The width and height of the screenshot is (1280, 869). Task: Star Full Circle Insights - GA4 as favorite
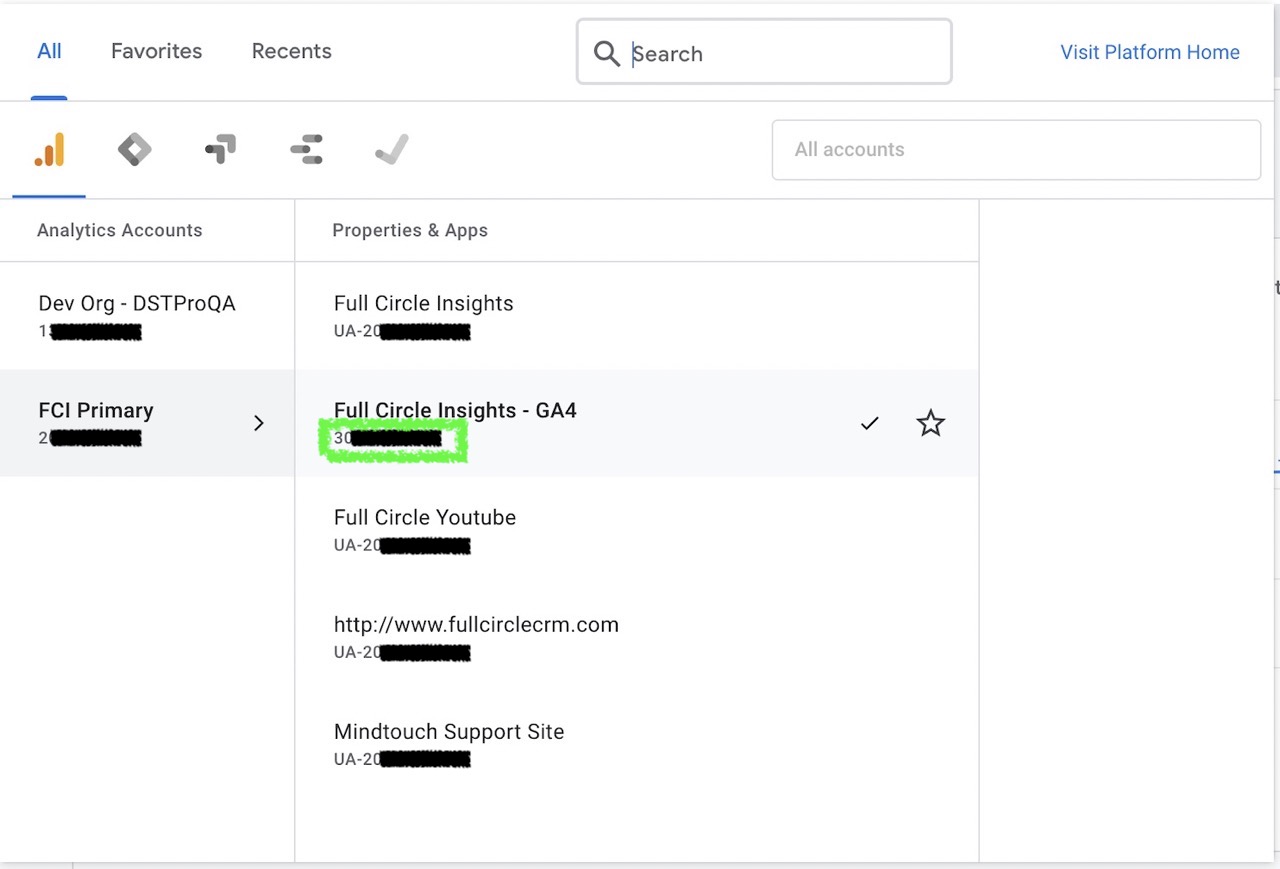tap(930, 423)
